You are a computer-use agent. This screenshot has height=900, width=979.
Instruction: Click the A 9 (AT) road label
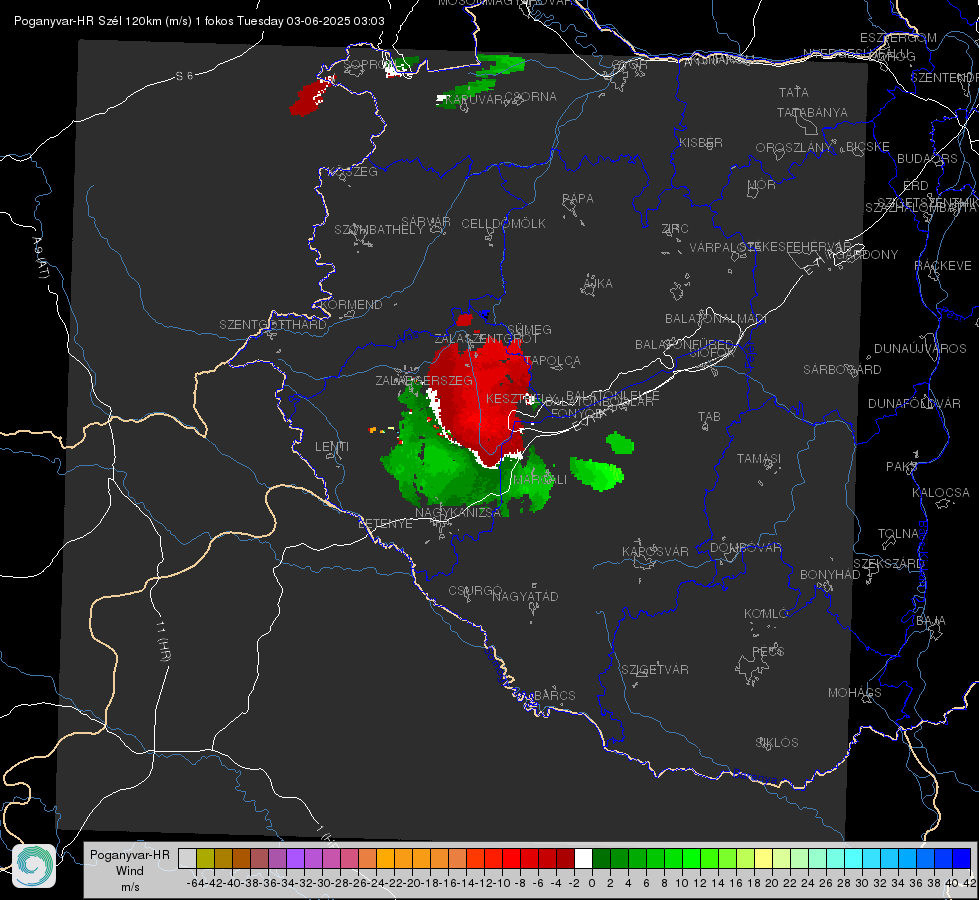[x=41, y=258]
